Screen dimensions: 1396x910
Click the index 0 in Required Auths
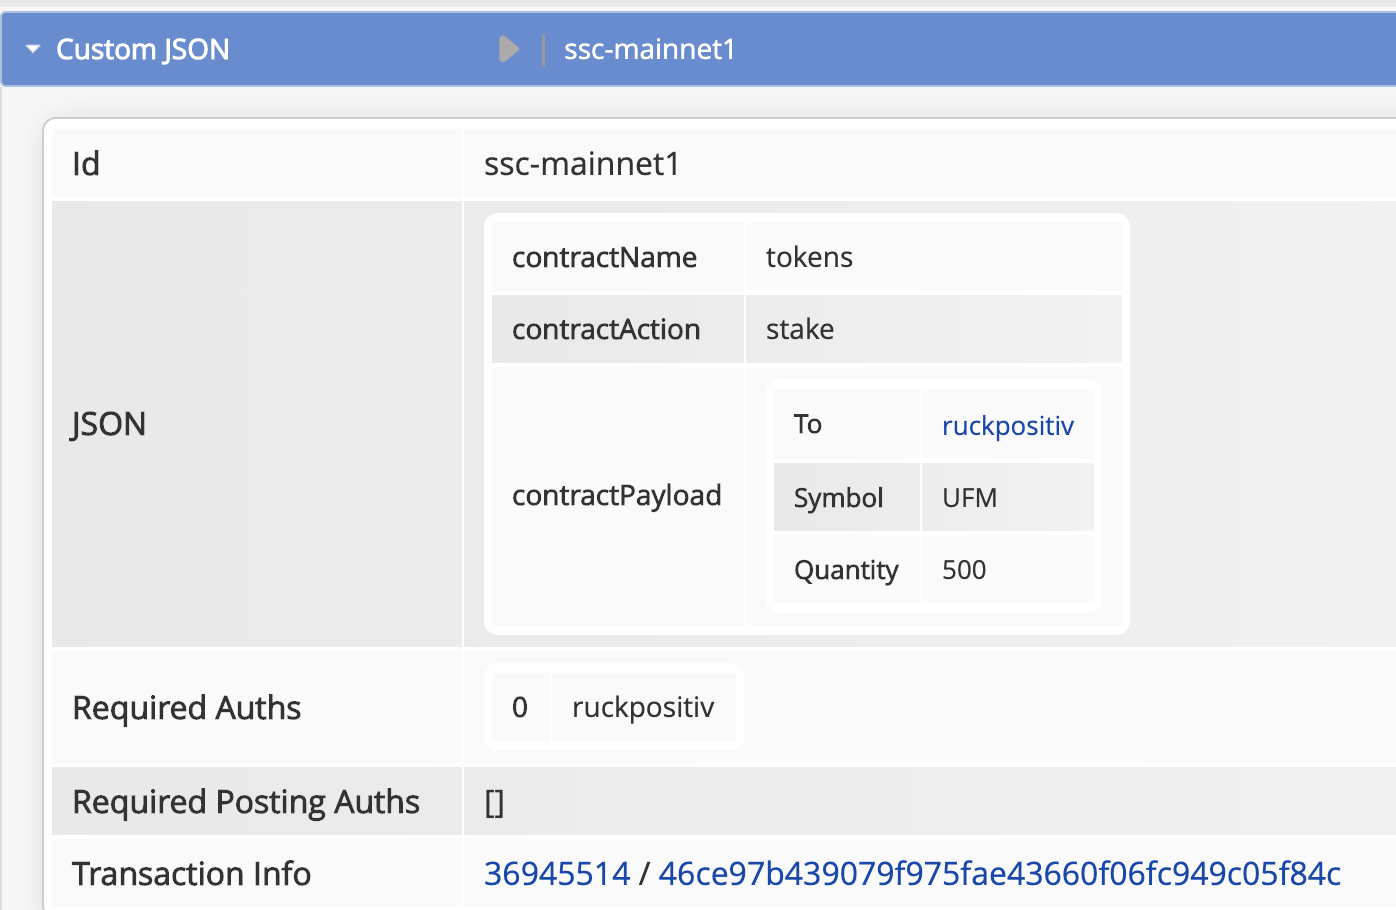coord(519,708)
